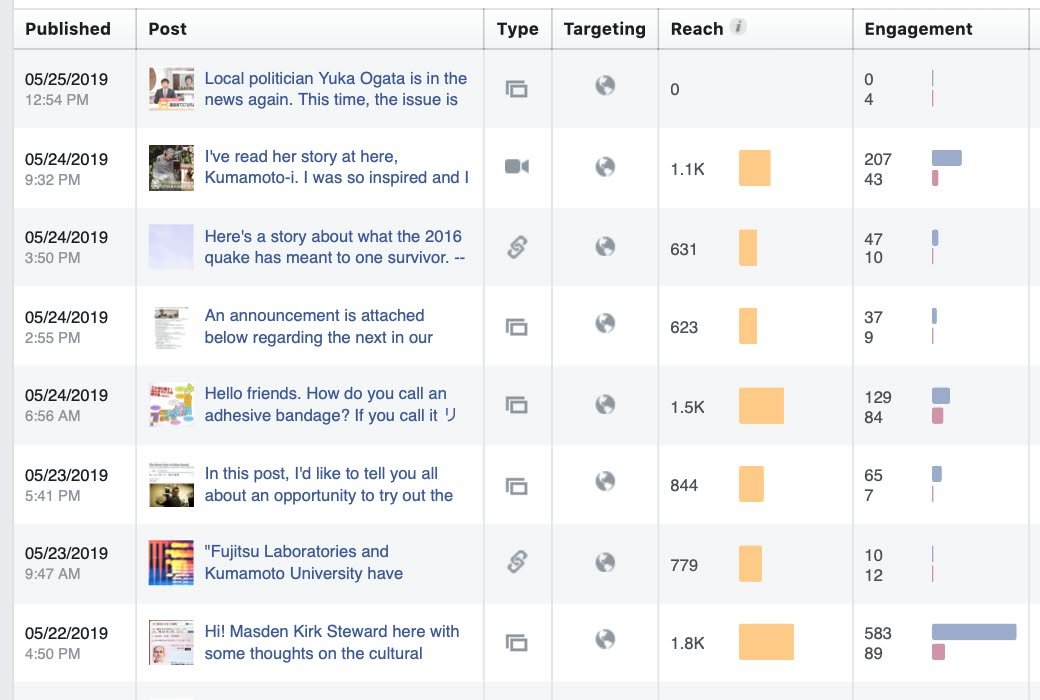This screenshot has width=1040, height=700.
Task: Click the public globe icon for adhesive bandage post
Action: (x=604, y=404)
